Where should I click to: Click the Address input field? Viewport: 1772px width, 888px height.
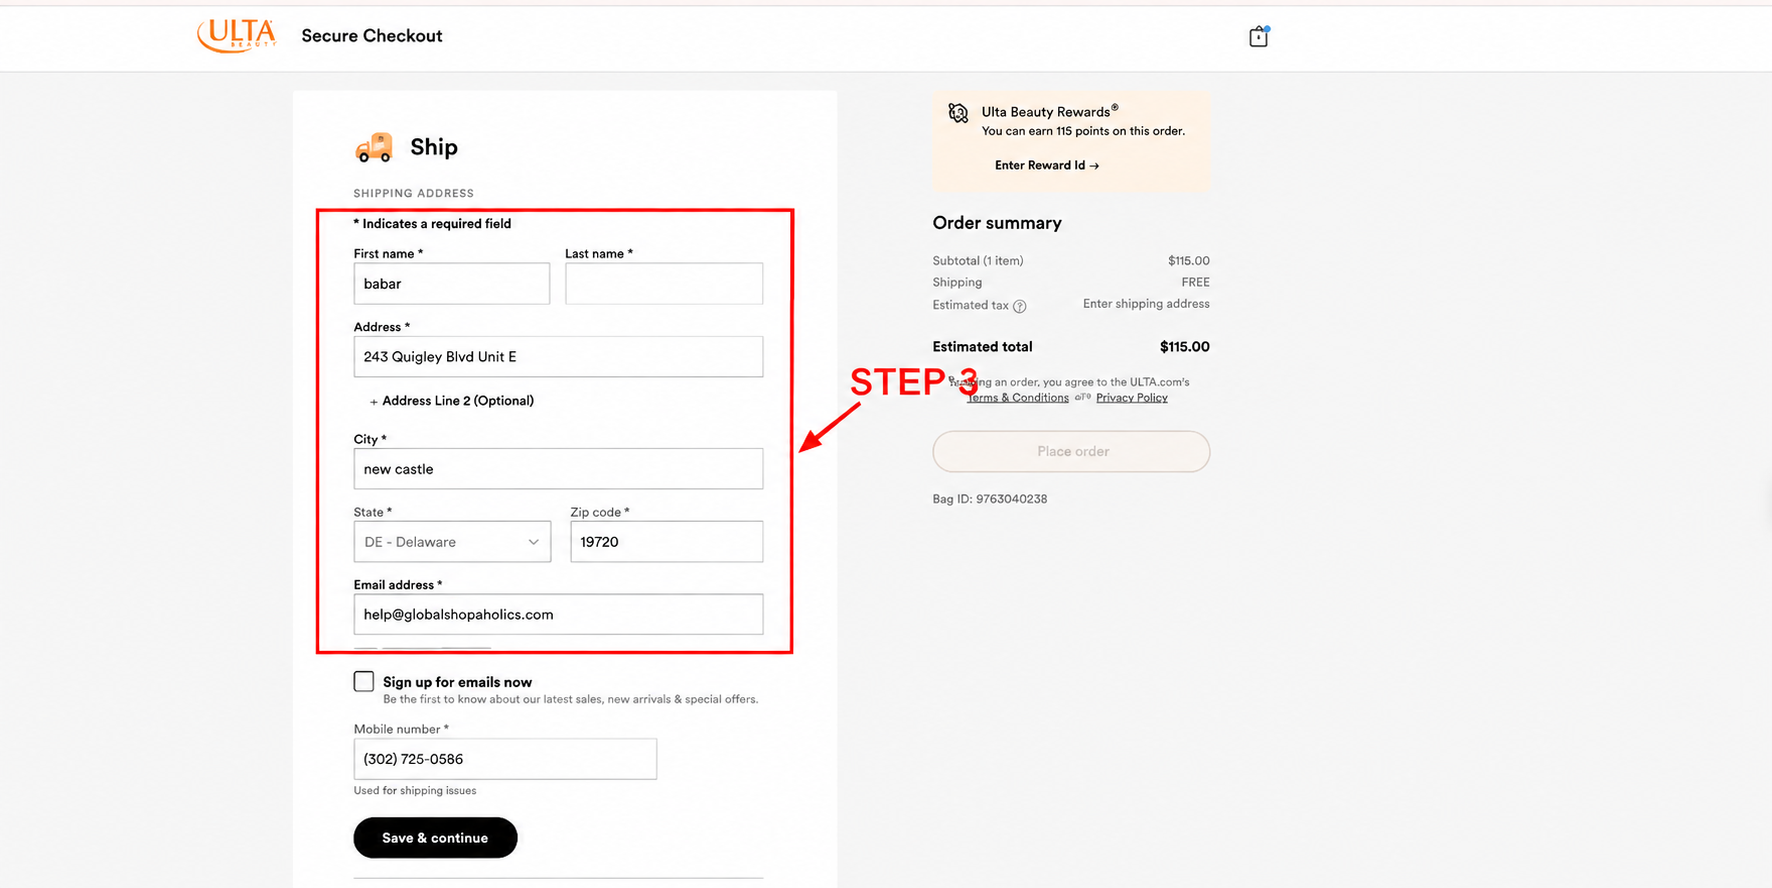pyautogui.click(x=558, y=357)
